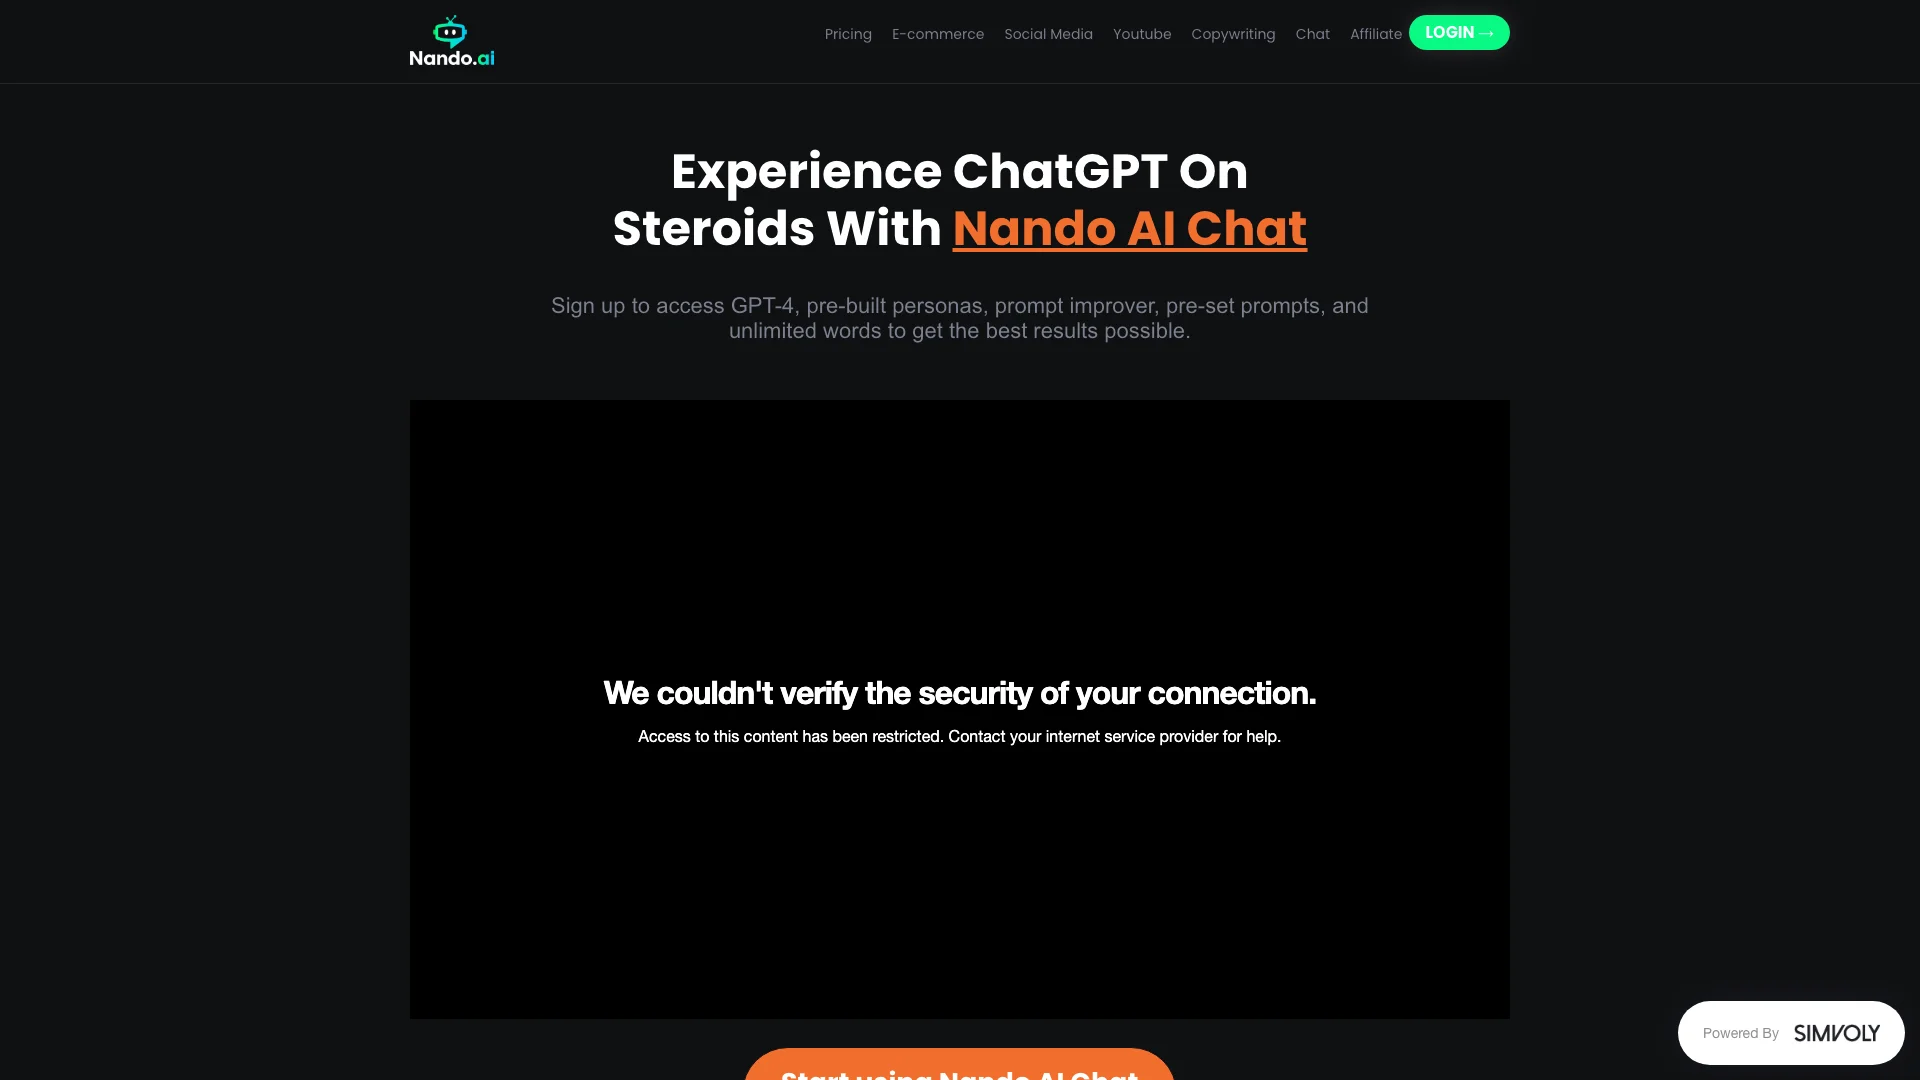Viewport: 1920px width, 1080px height.
Task: Navigate to Youtube section icon
Action: tap(1142, 33)
